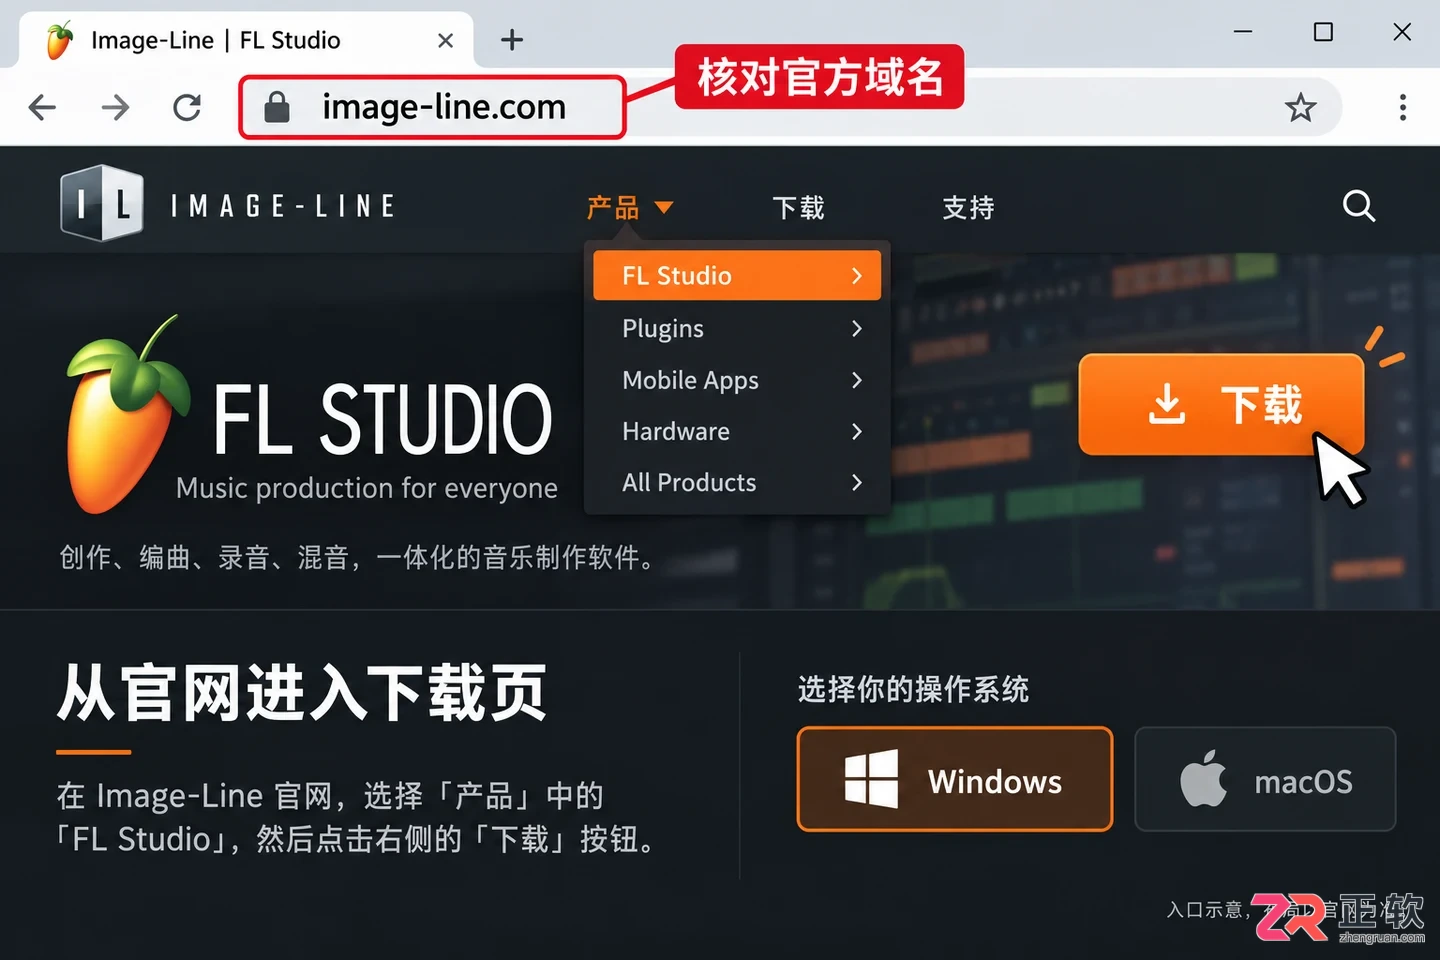Open the 支持 navigation item

968,207
